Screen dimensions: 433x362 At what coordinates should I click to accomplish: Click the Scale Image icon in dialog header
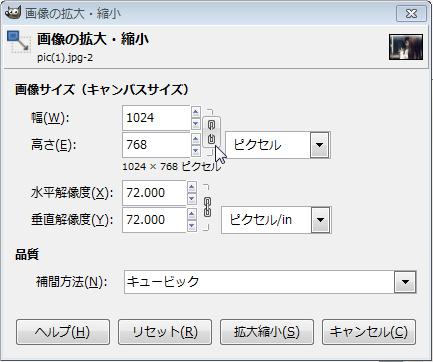(x=19, y=42)
